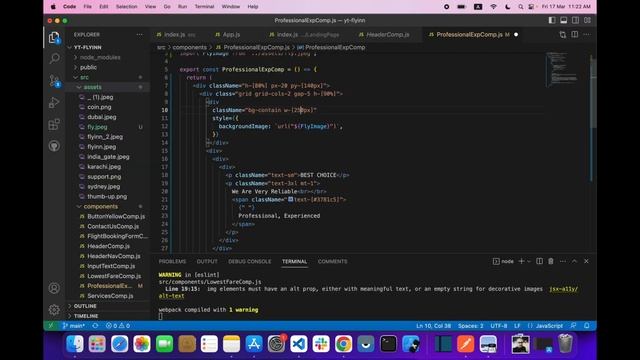Click the synchronize changes icon in status bar
Image resolution: width=640 pixels, height=360 pixels.
point(95,326)
